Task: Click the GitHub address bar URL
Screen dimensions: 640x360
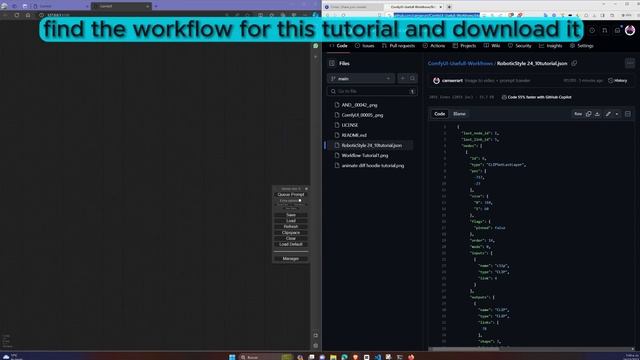Action: [436, 15]
